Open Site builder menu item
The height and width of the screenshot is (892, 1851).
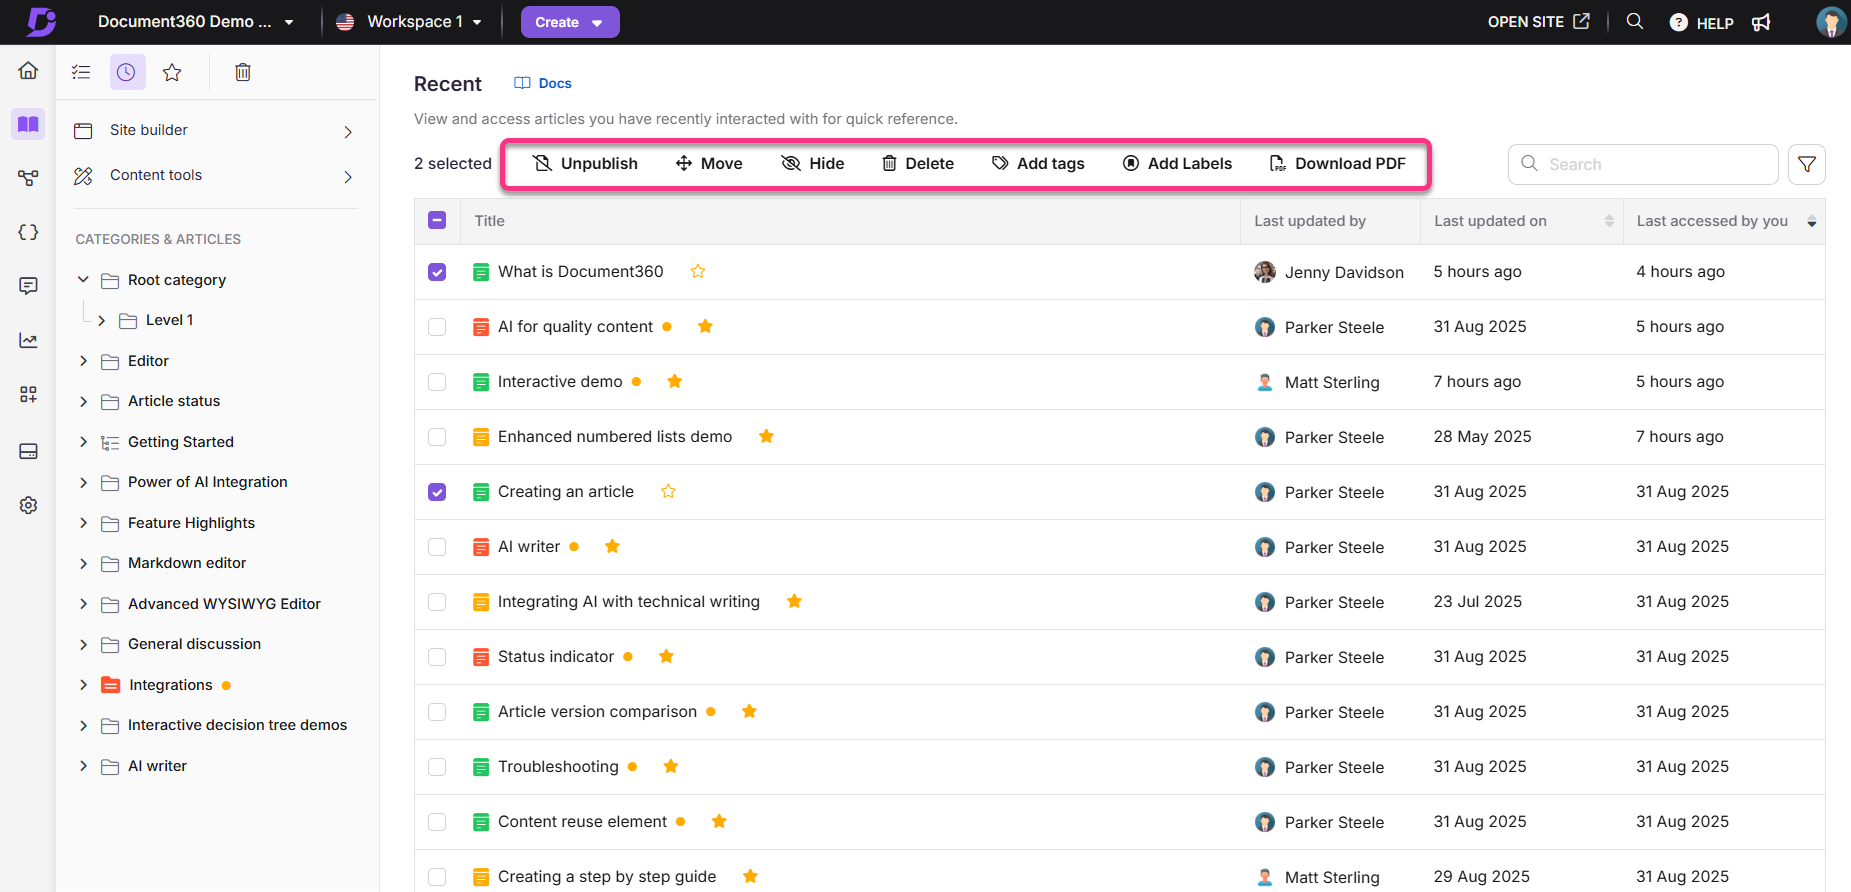[215, 130]
